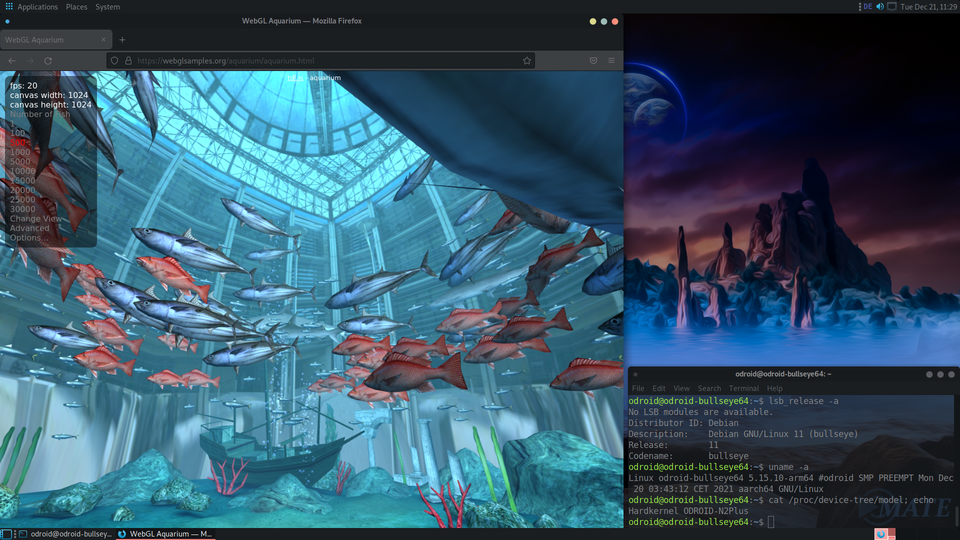Select 30000 fish option

22,209
